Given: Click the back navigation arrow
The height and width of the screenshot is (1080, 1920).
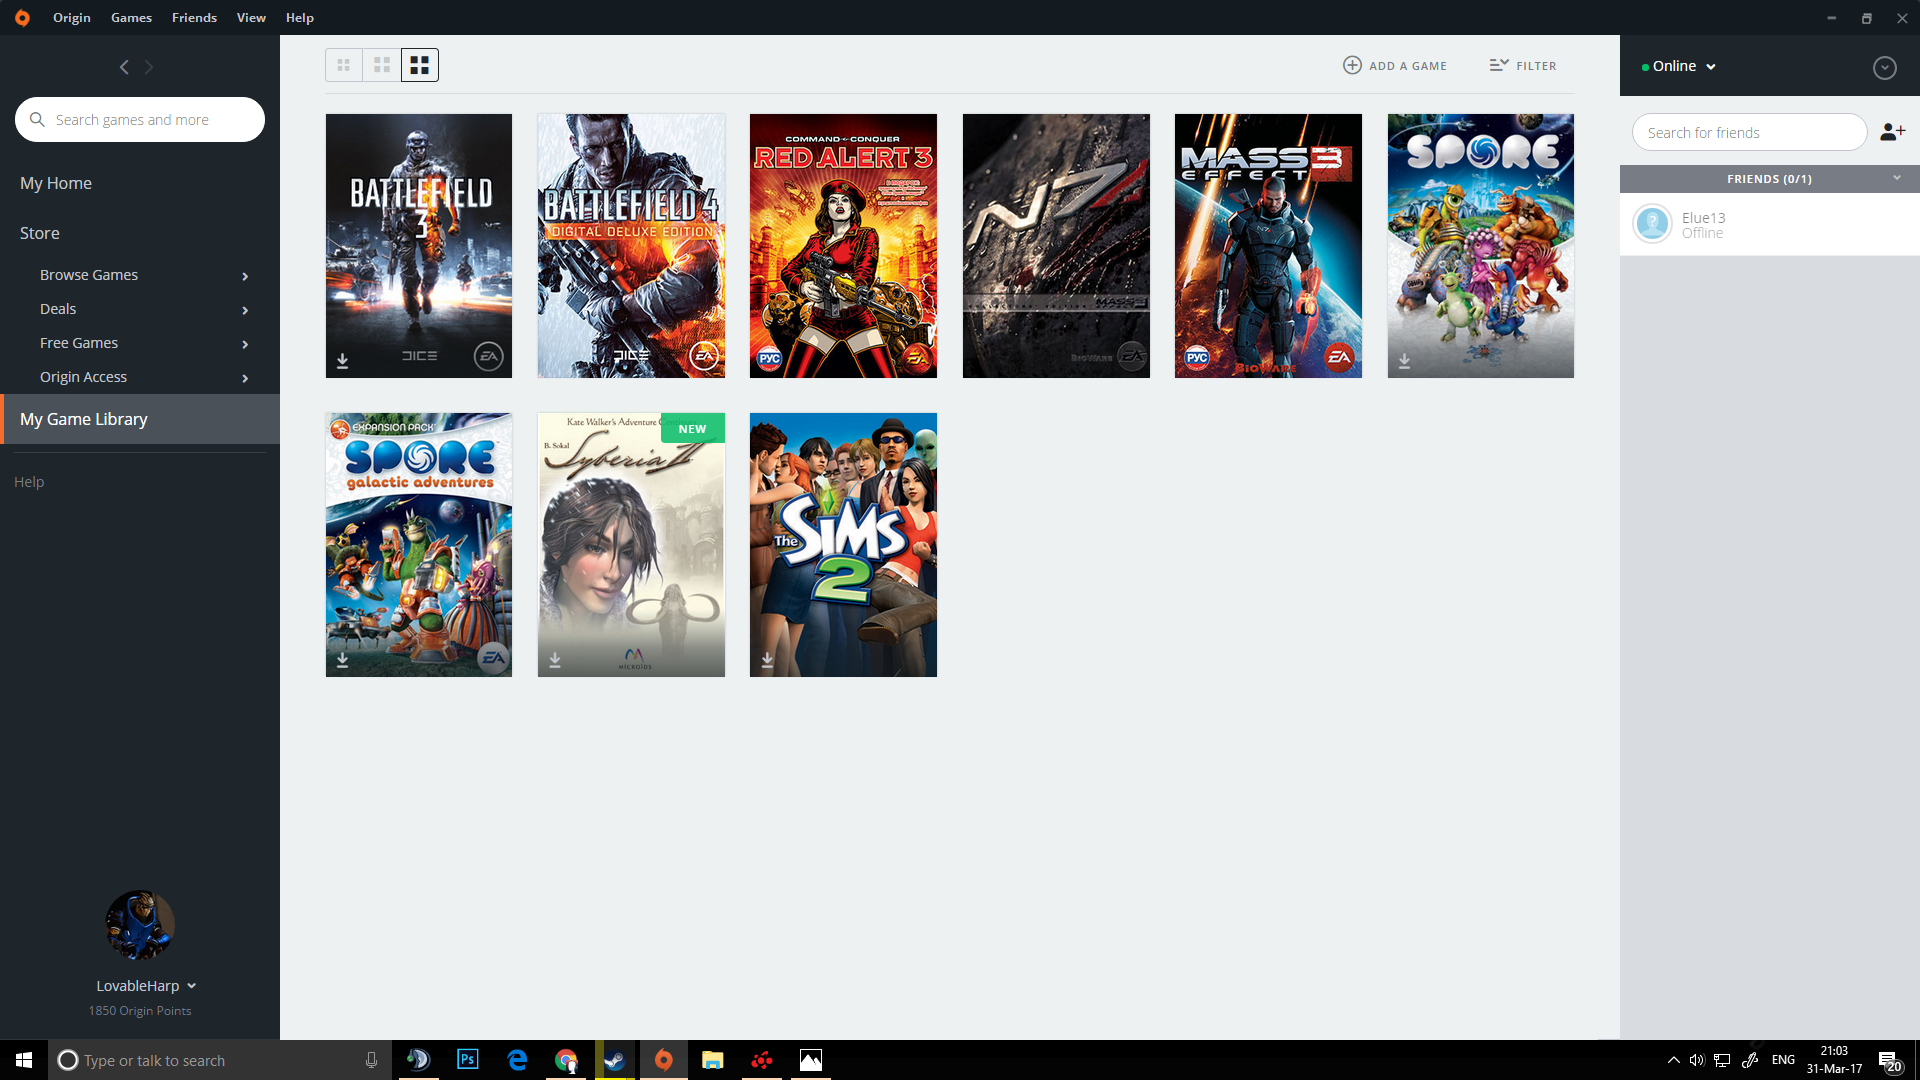Looking at the screenshot, I should point(124,67).
